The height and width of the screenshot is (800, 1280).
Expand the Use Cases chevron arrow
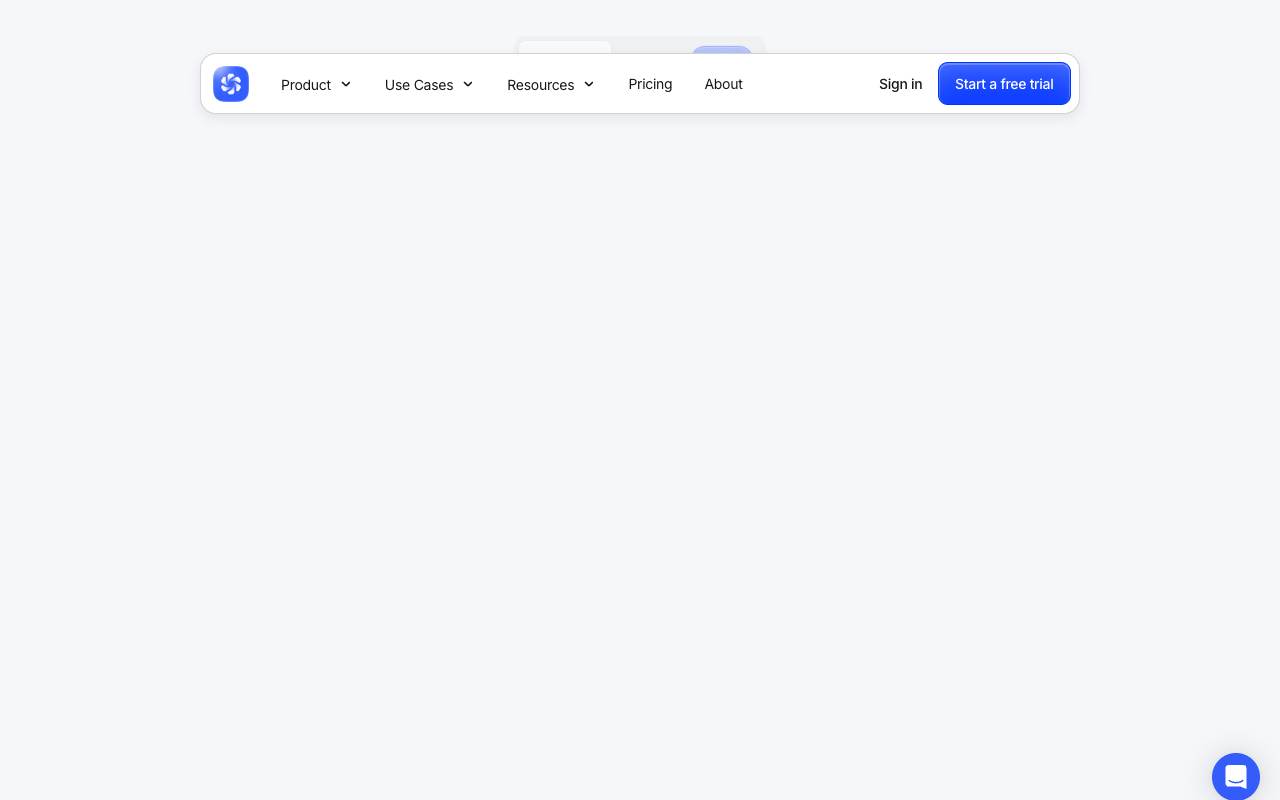(x=468, y=84)
